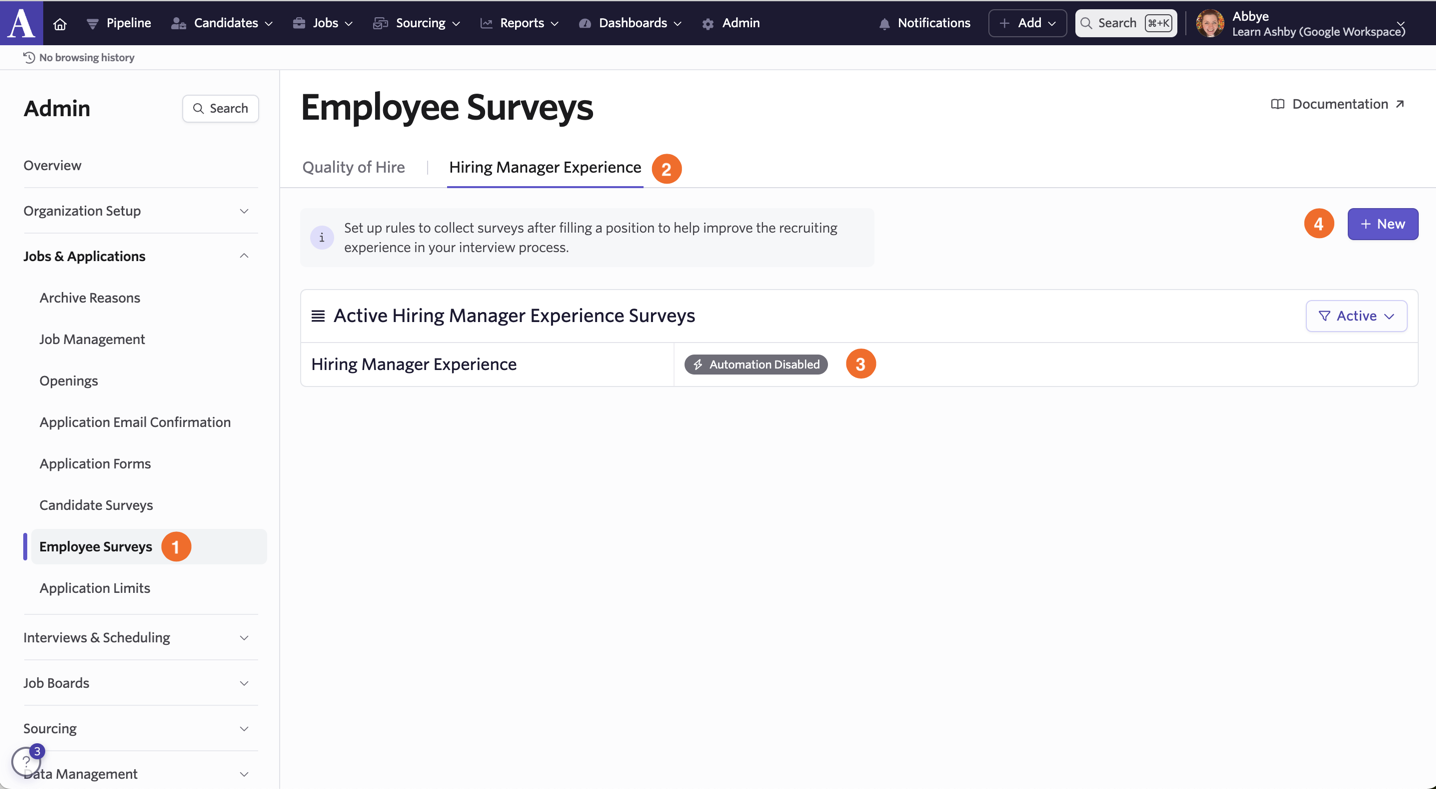
Task: Click the bell Notifications icon
Action: tap(884, 23)
